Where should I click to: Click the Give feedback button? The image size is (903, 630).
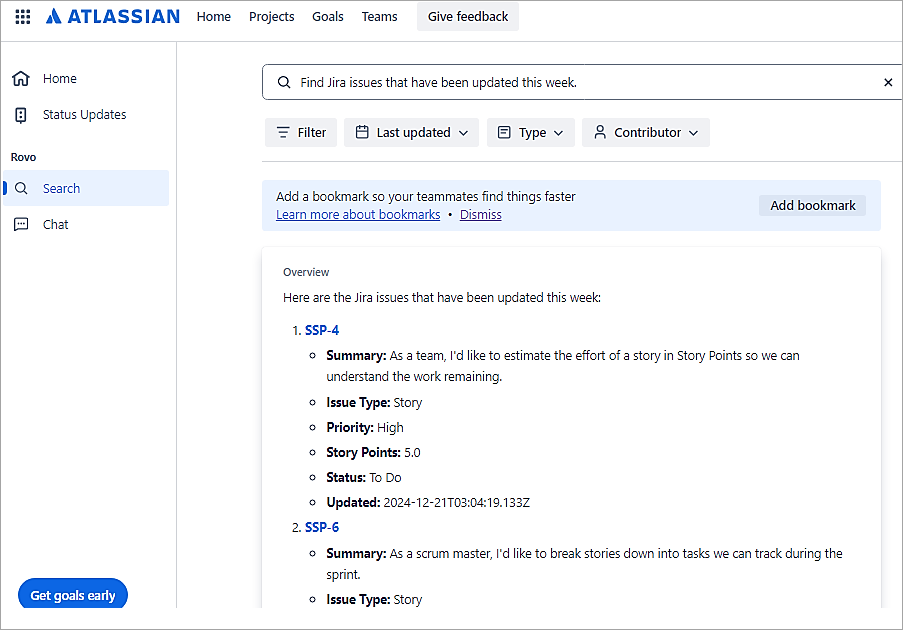(x=468, y=17)
